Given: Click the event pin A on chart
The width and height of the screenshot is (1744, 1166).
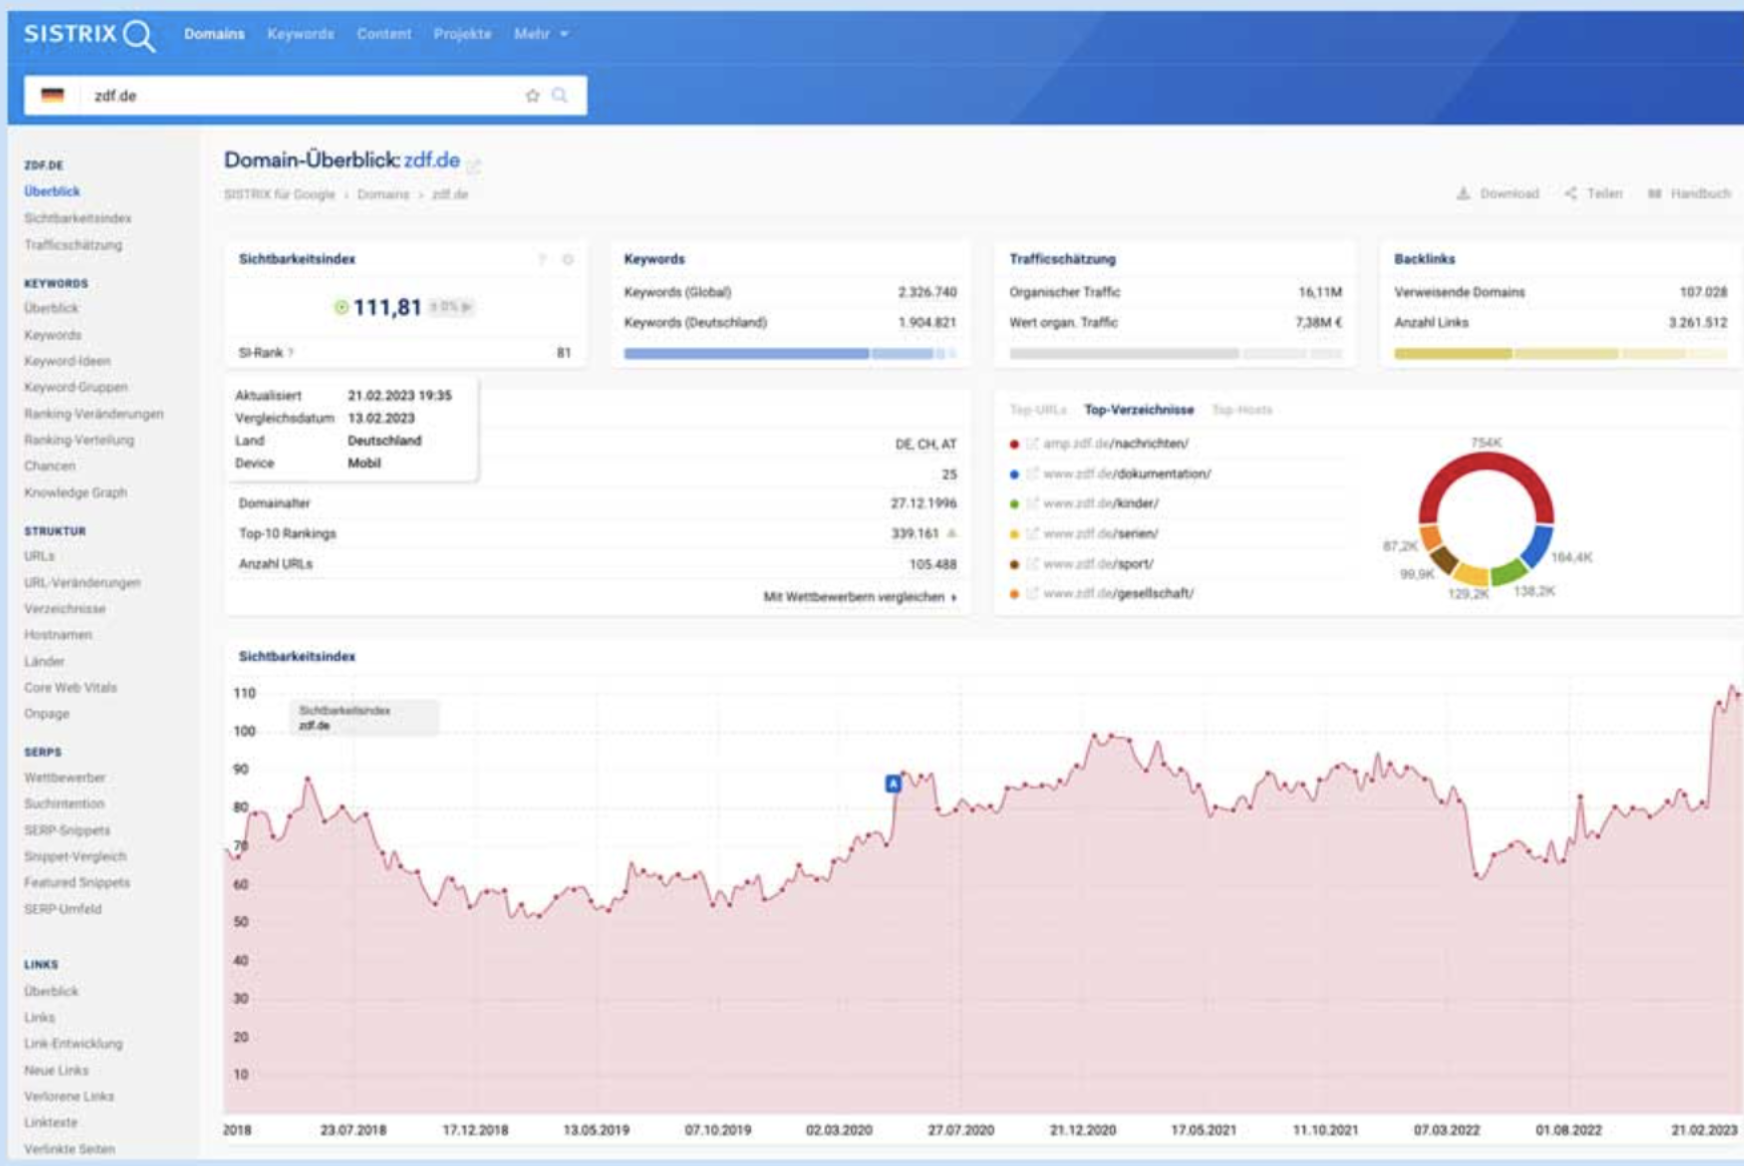Looking at the screenshot, I should point(893,783).
